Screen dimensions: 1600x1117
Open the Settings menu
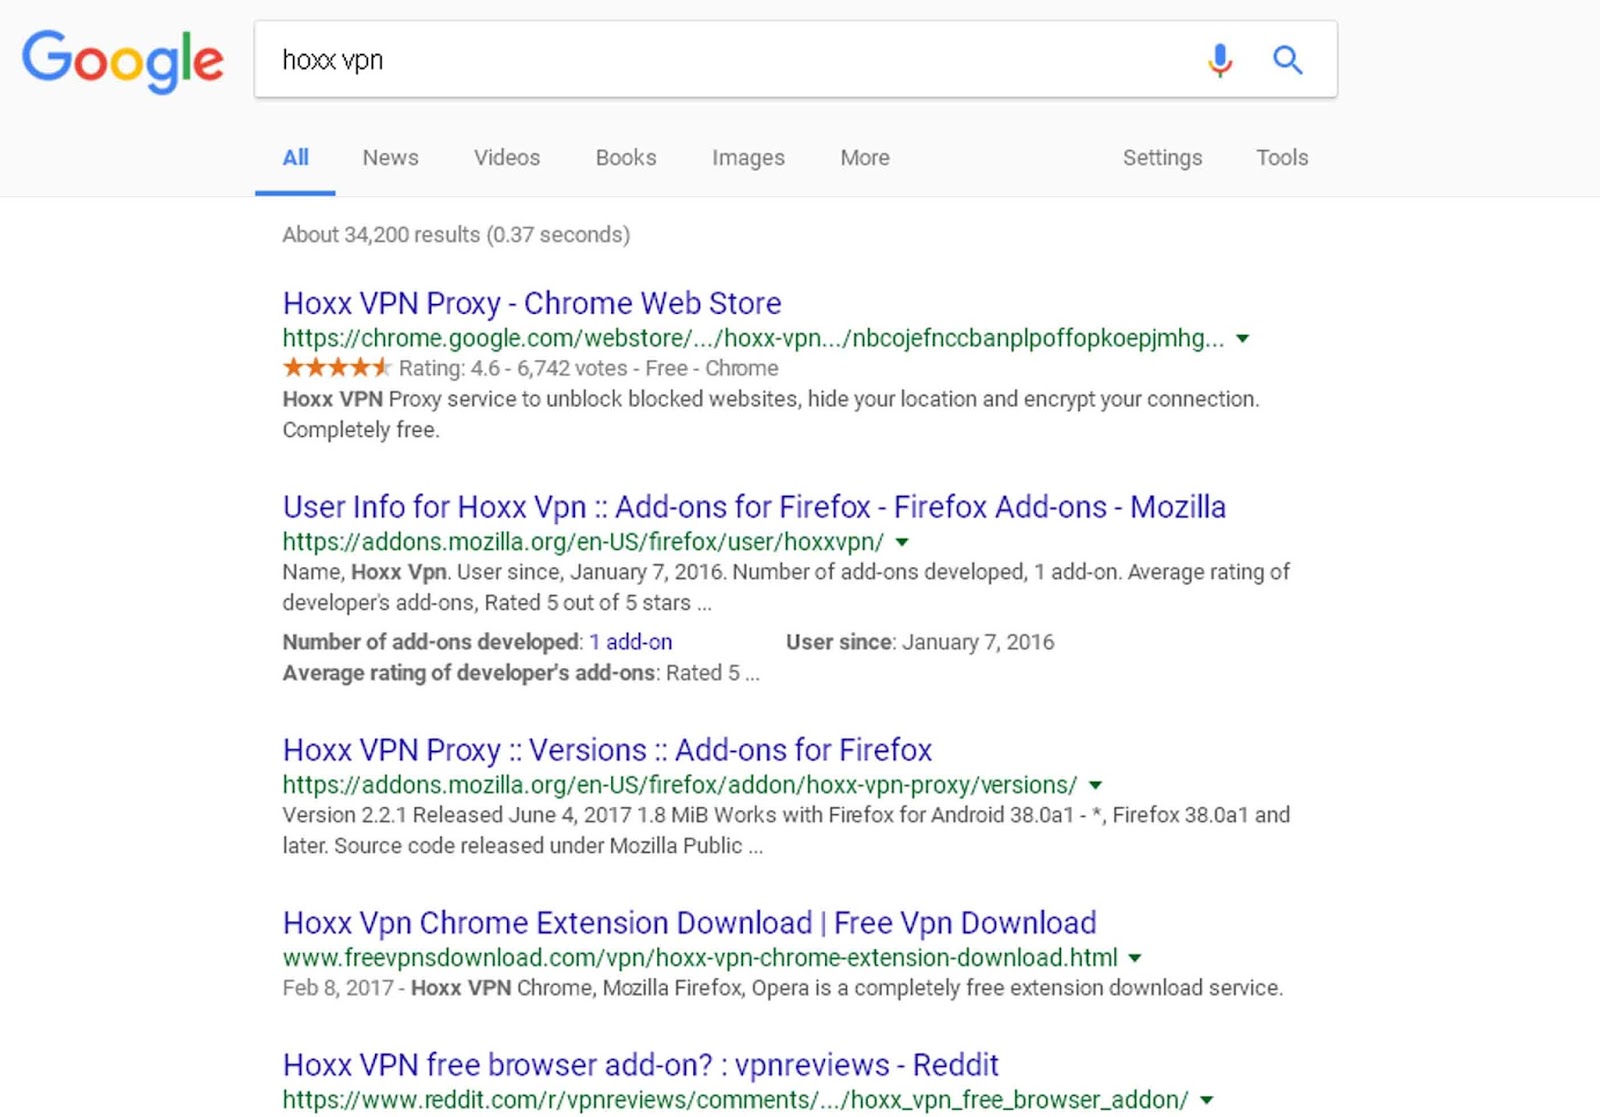1162,158
